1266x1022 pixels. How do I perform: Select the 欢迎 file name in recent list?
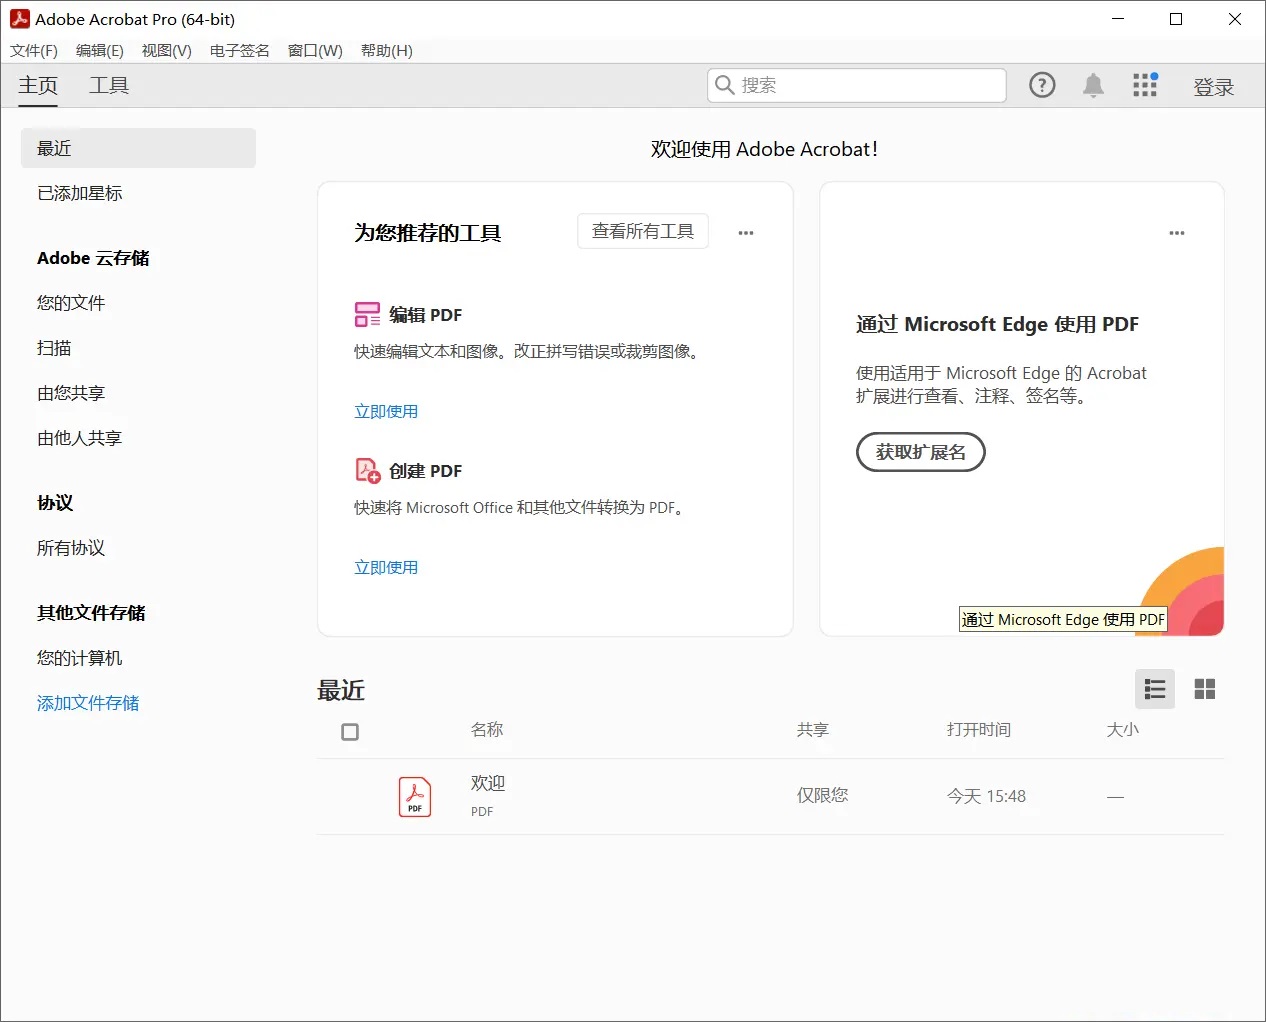(488, 783)
